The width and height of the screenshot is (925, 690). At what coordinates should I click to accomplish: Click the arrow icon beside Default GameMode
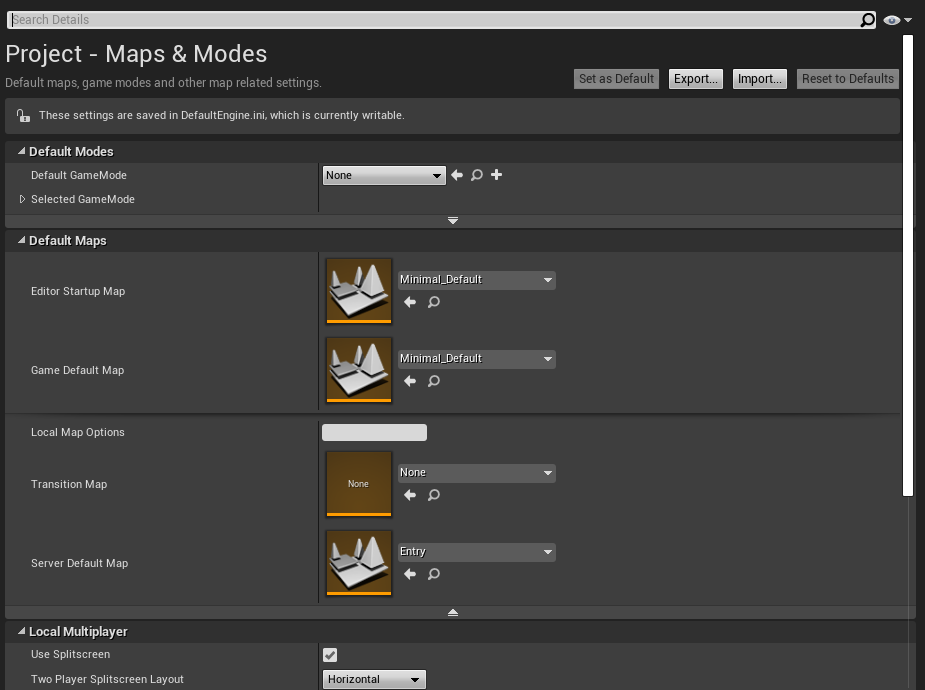pos(457,175)
